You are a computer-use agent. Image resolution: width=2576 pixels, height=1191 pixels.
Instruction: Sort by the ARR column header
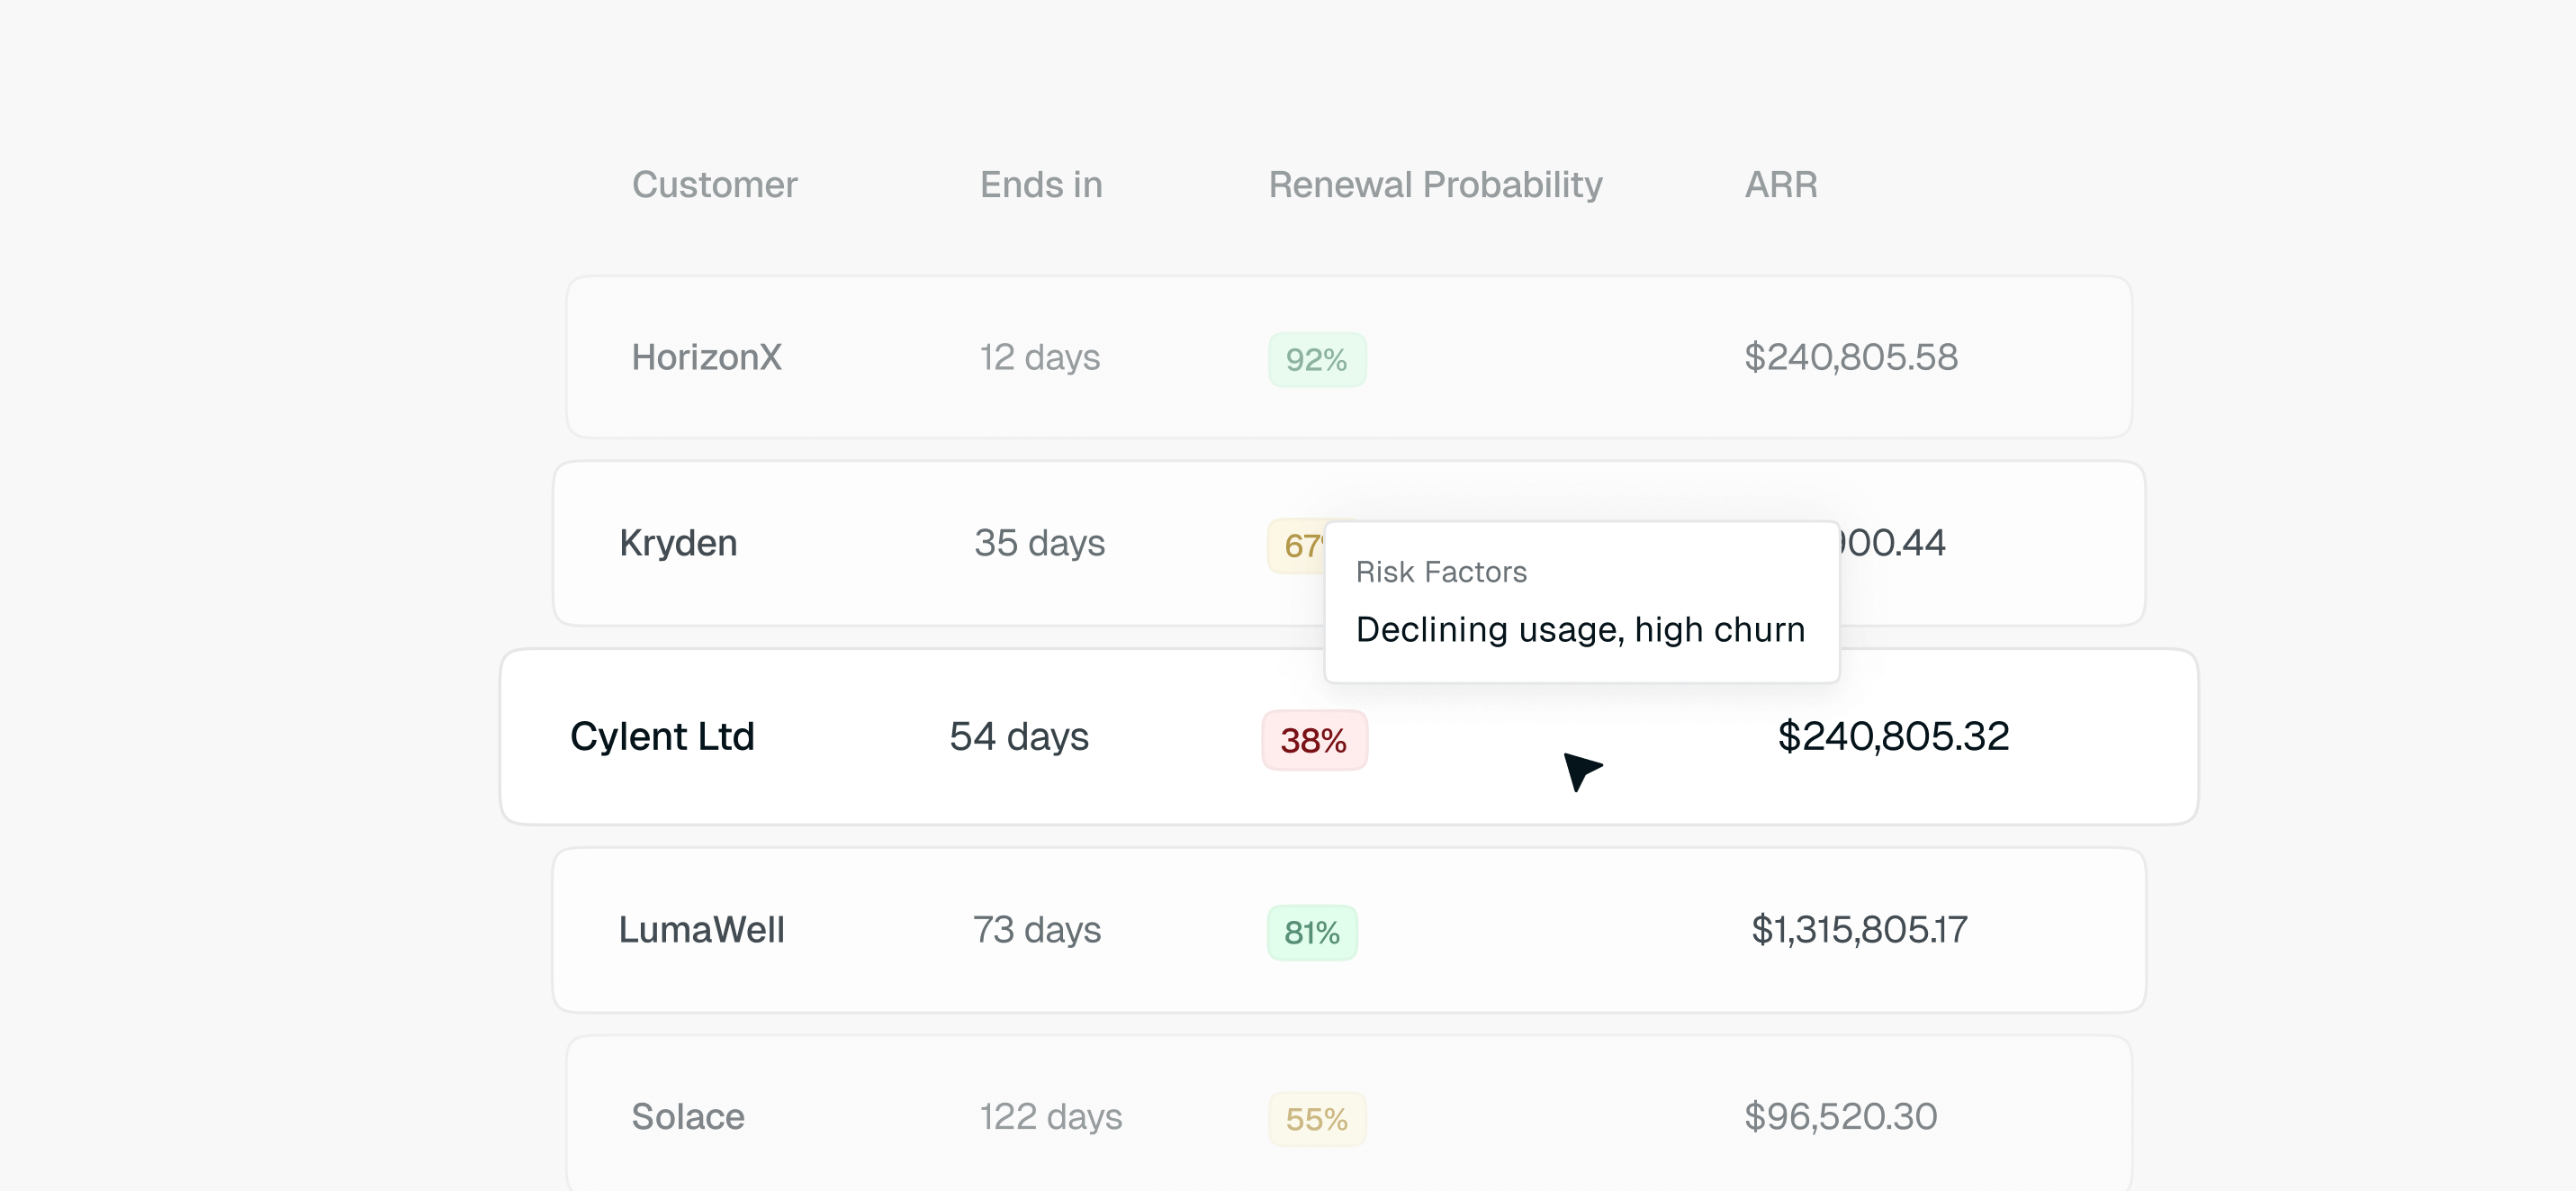pyautogui.click(x=1781, y=185)
